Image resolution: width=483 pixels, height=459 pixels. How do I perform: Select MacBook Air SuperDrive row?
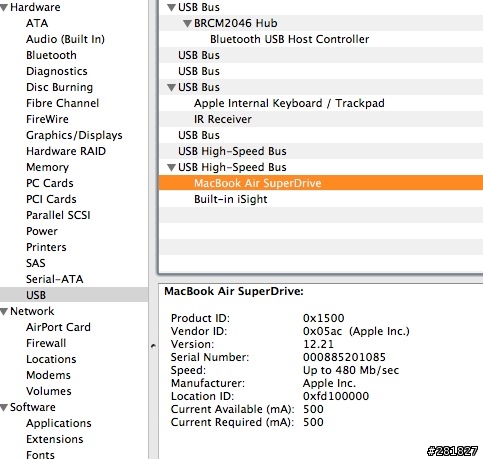(x=321, y=183)
